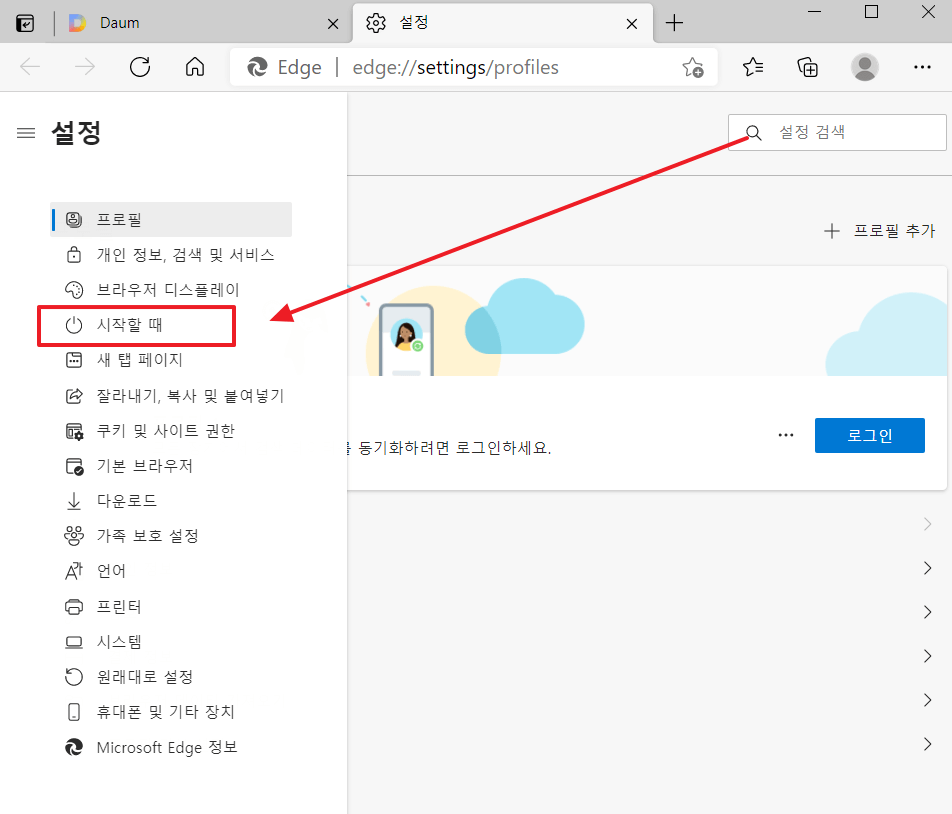Open the Edge ... settings menu
This screenshot has height=814, width=952.
[x=922, y=67]
